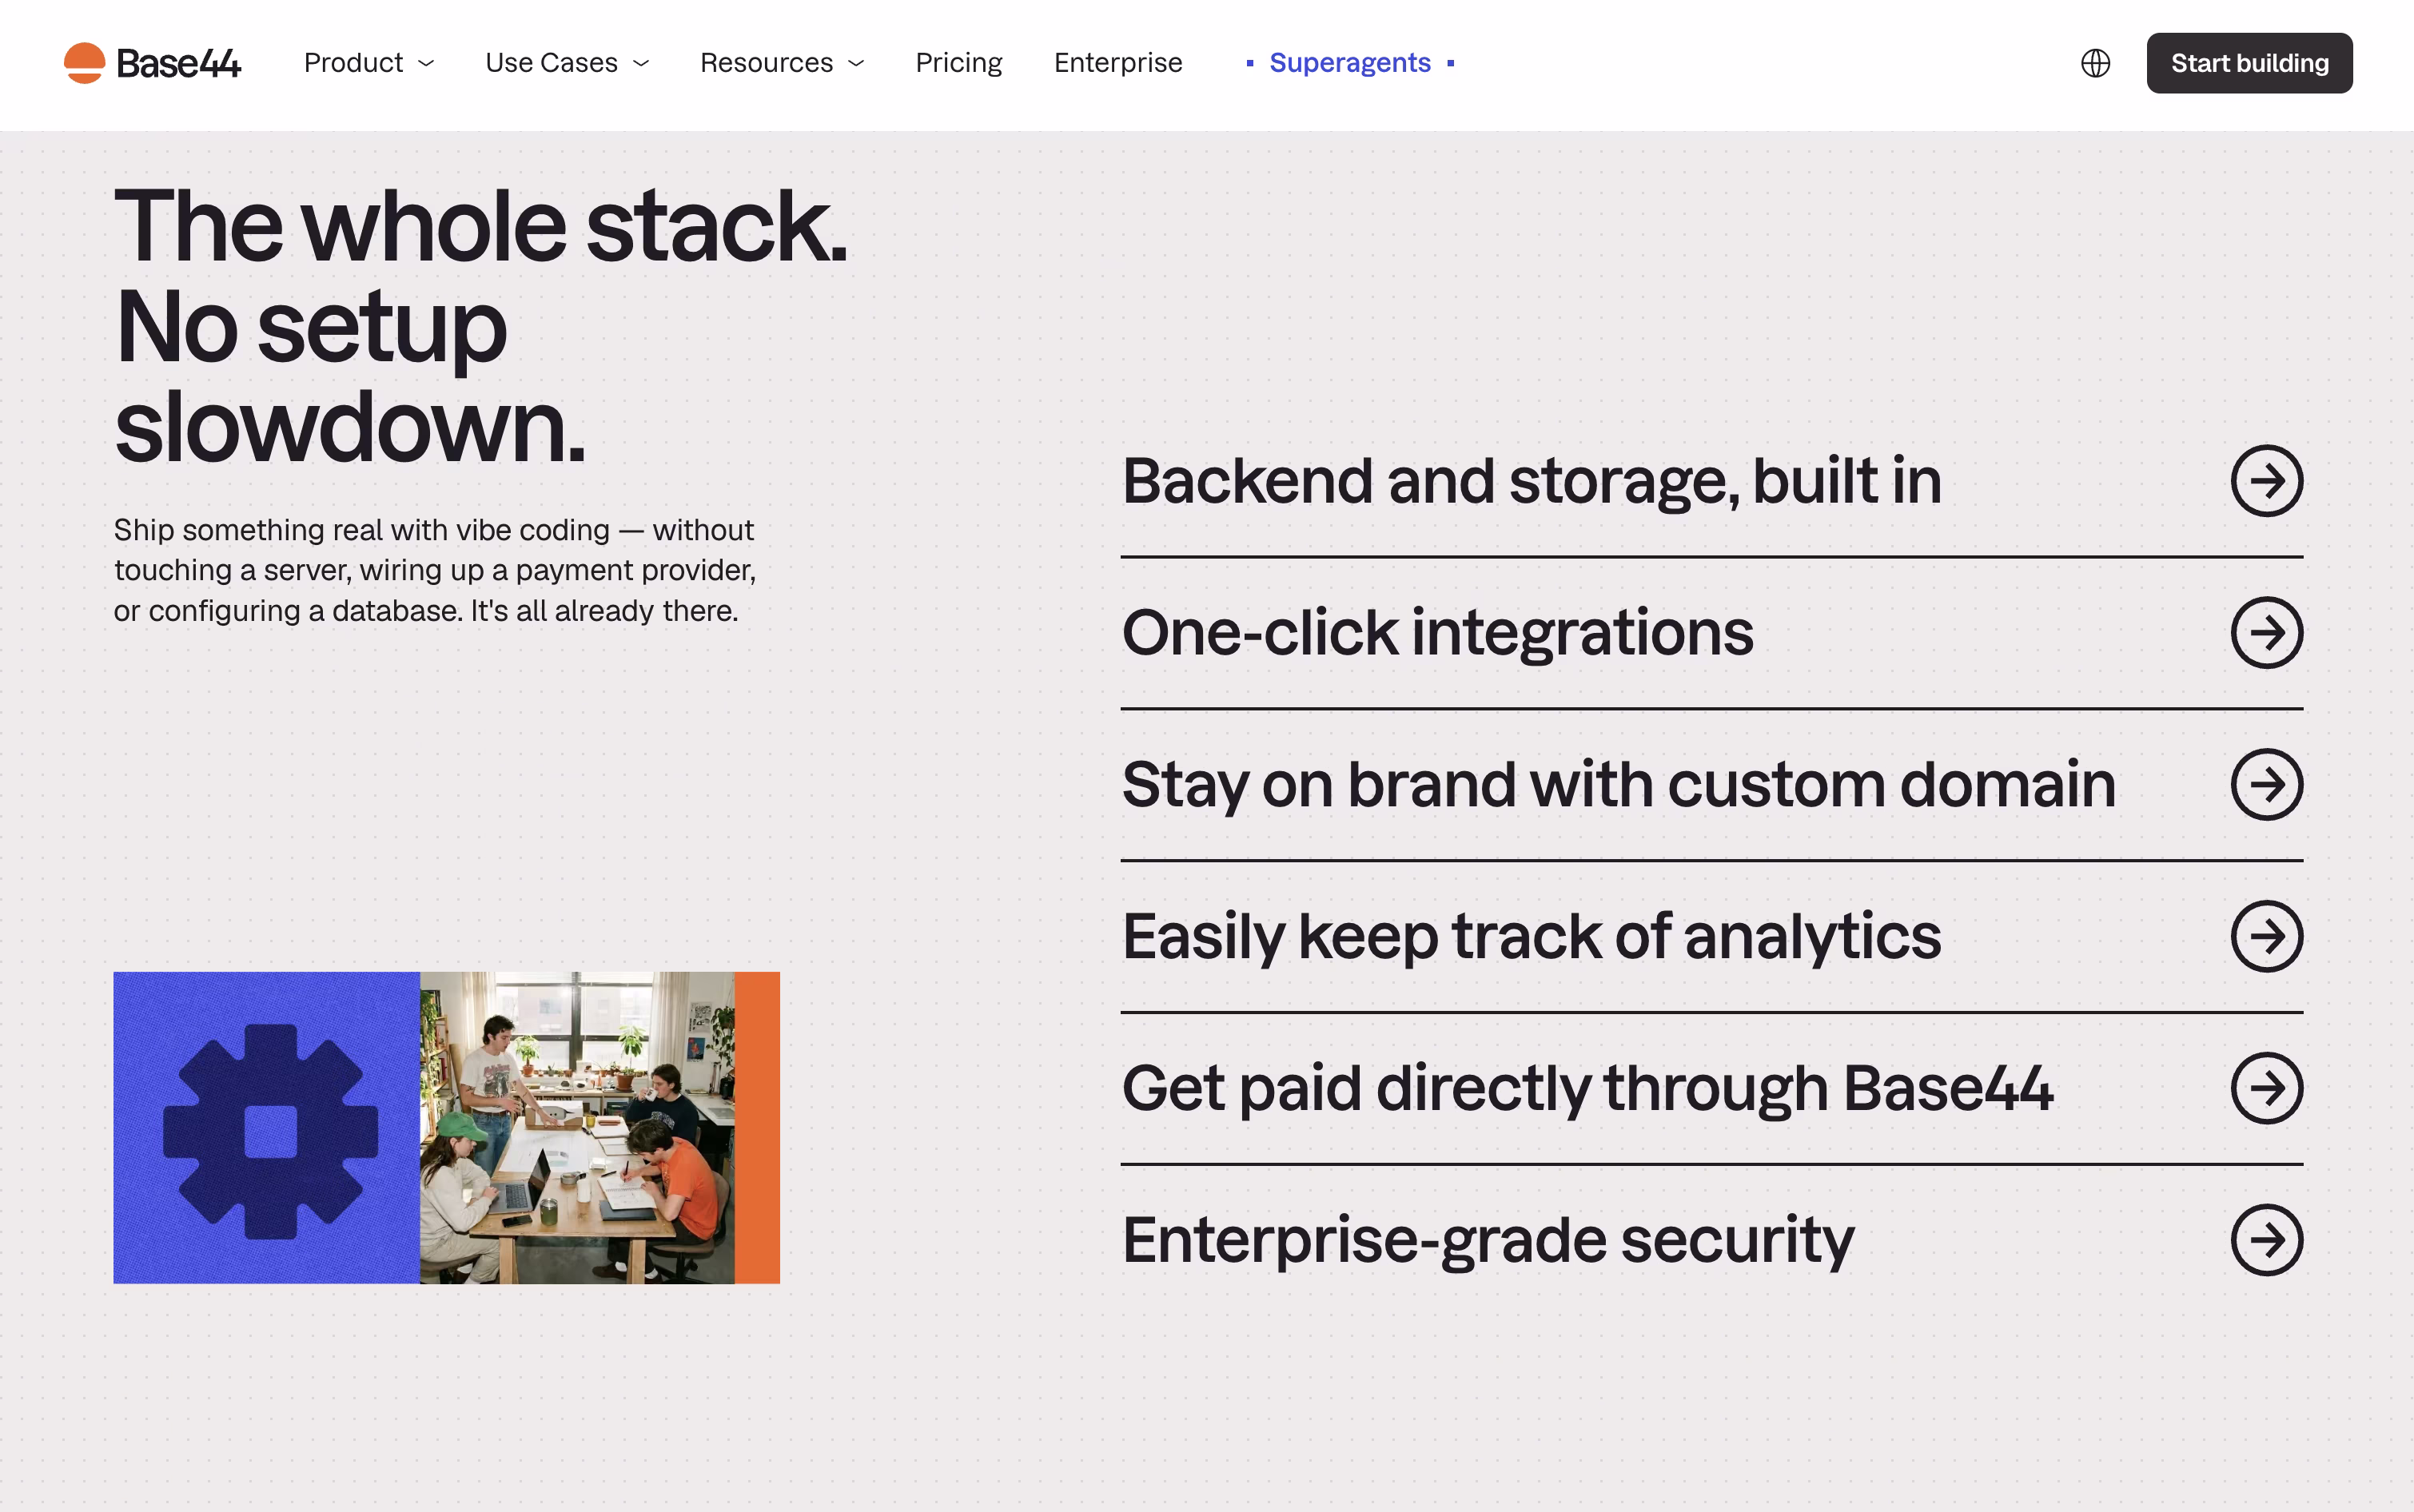Click arrow icon beside Backend and storage
The image size is (2414, 1512).
(2266, 481)
